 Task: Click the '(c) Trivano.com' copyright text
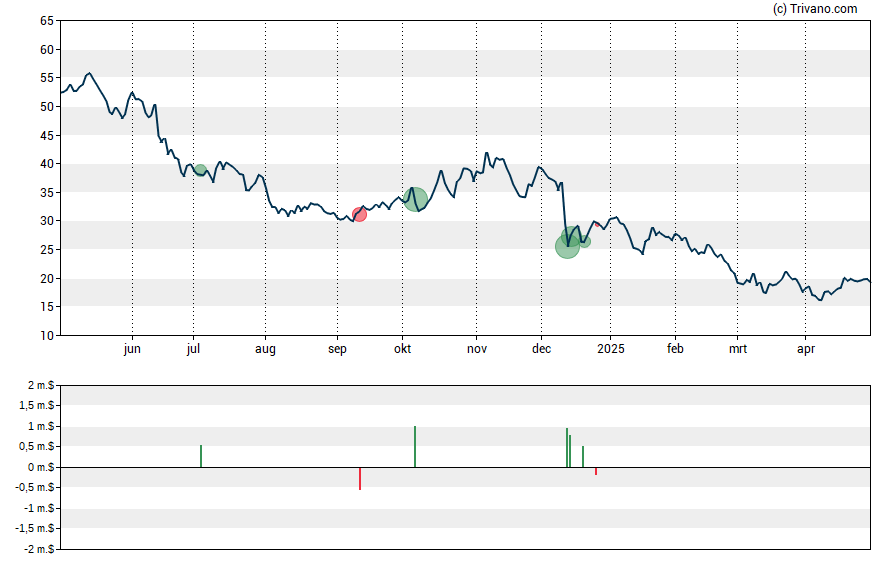(815, 8)
